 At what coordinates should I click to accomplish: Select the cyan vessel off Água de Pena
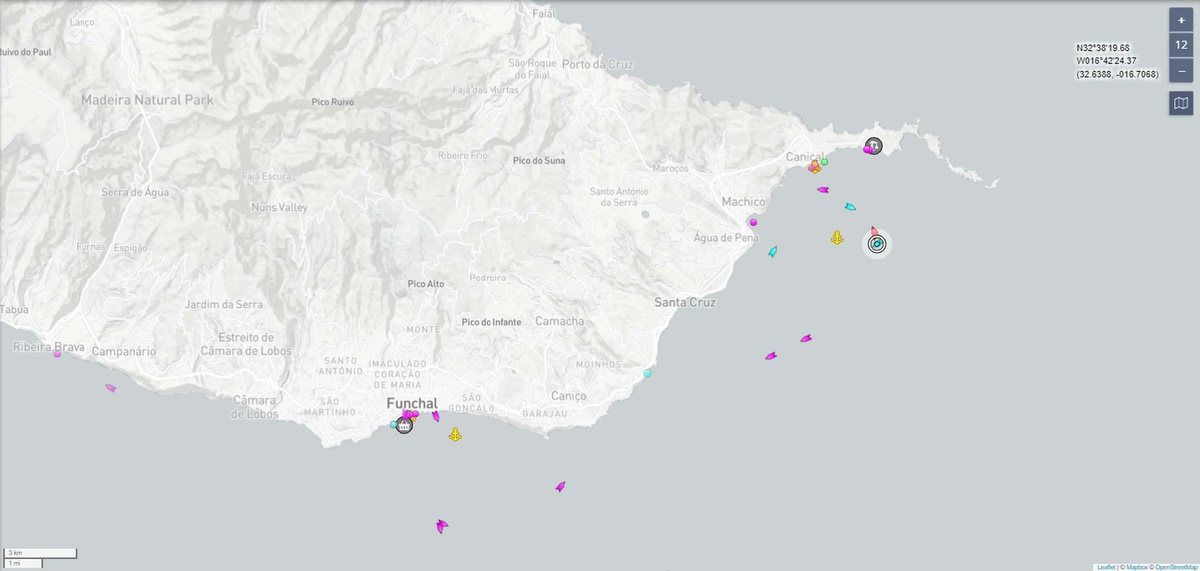coord(773,252)
